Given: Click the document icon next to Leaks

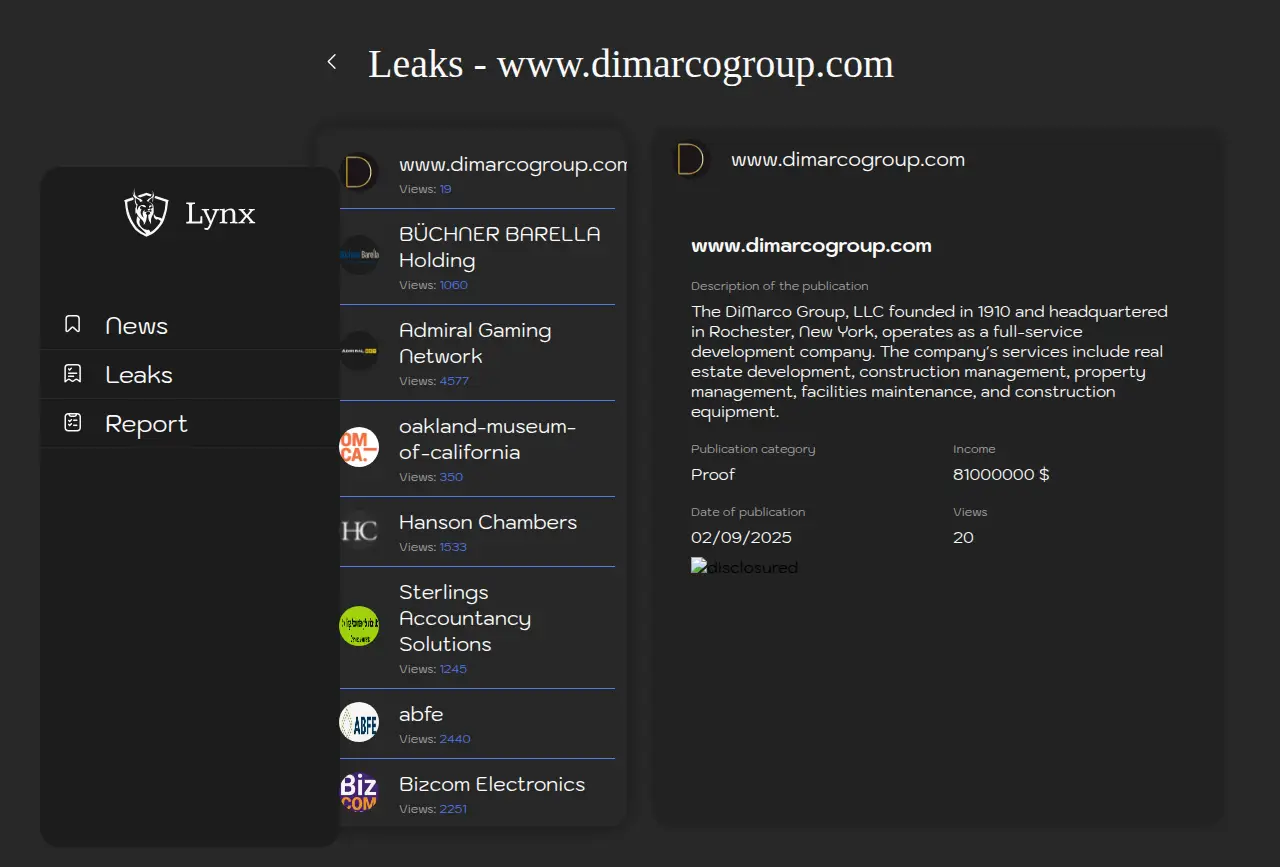Looking at the screenshot, I should [72, 374].
